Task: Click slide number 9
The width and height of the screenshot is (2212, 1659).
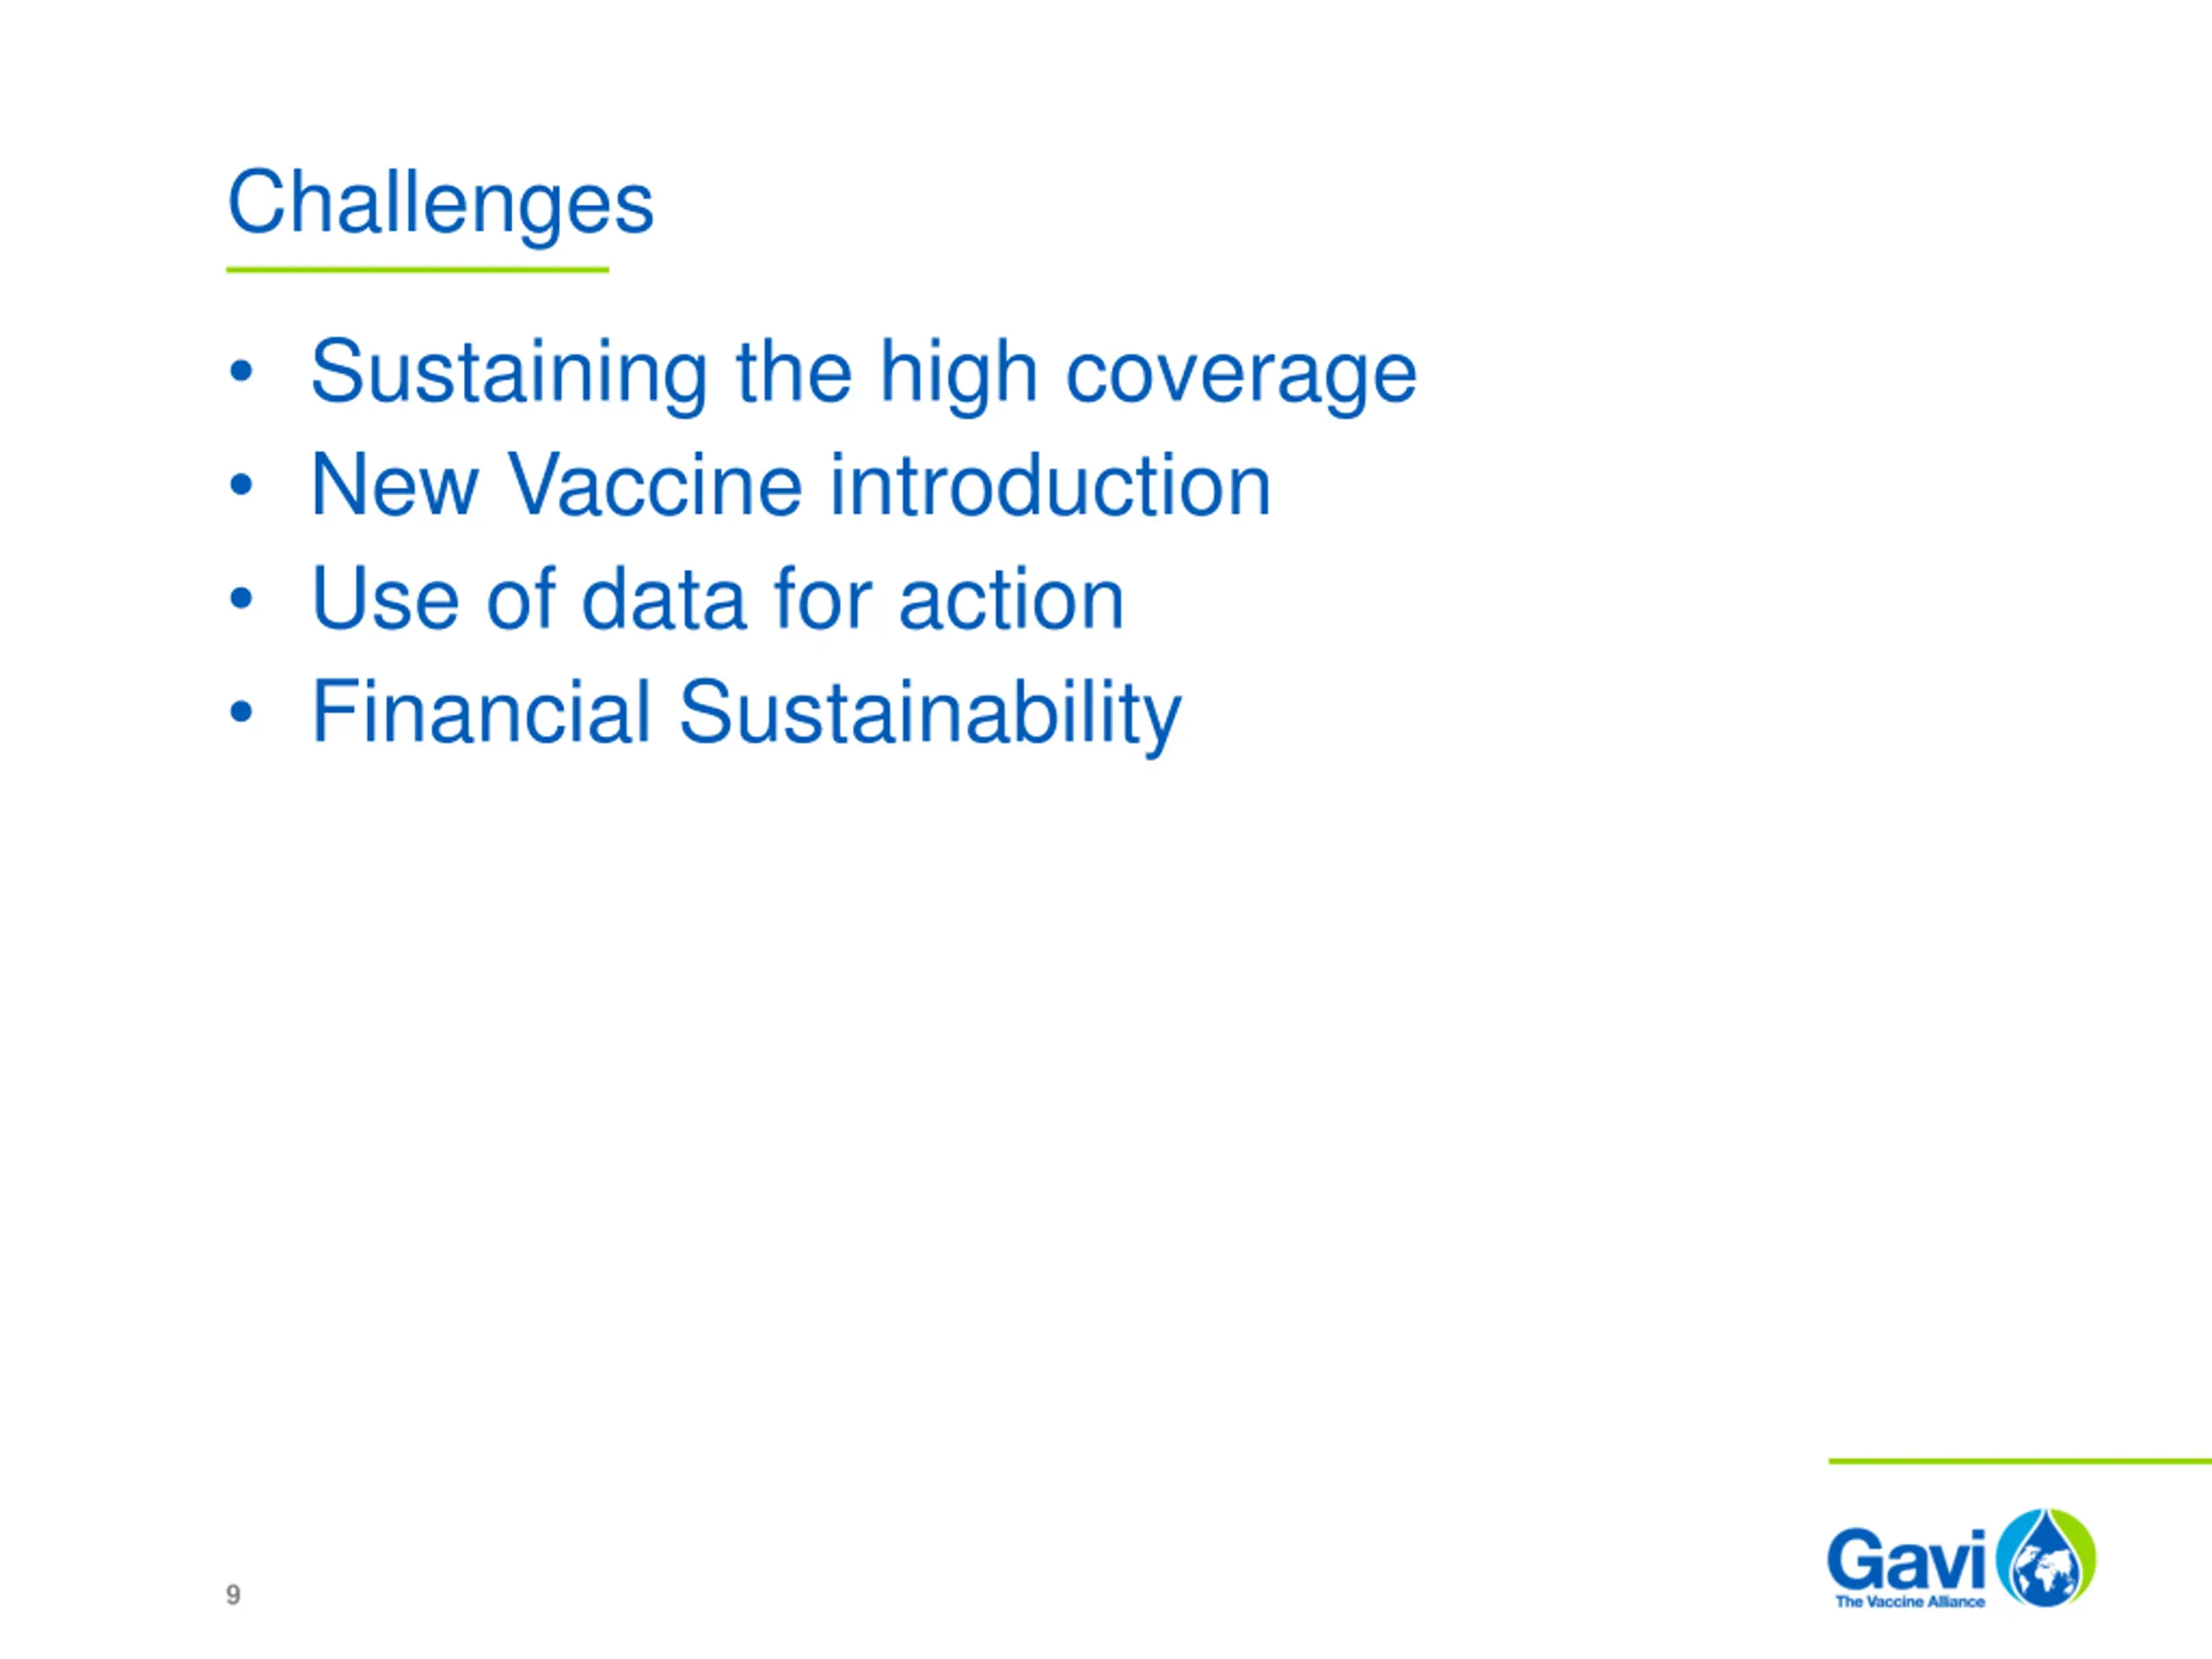Action: pyautogui.click(x=233, y=1594)
